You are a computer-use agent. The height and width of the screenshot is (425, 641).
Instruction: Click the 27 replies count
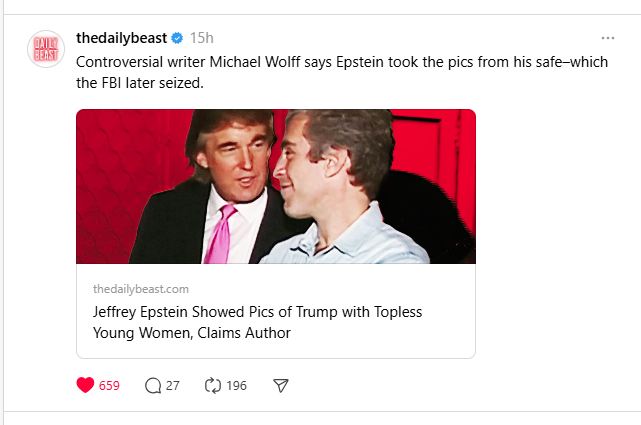pos(172,385)
